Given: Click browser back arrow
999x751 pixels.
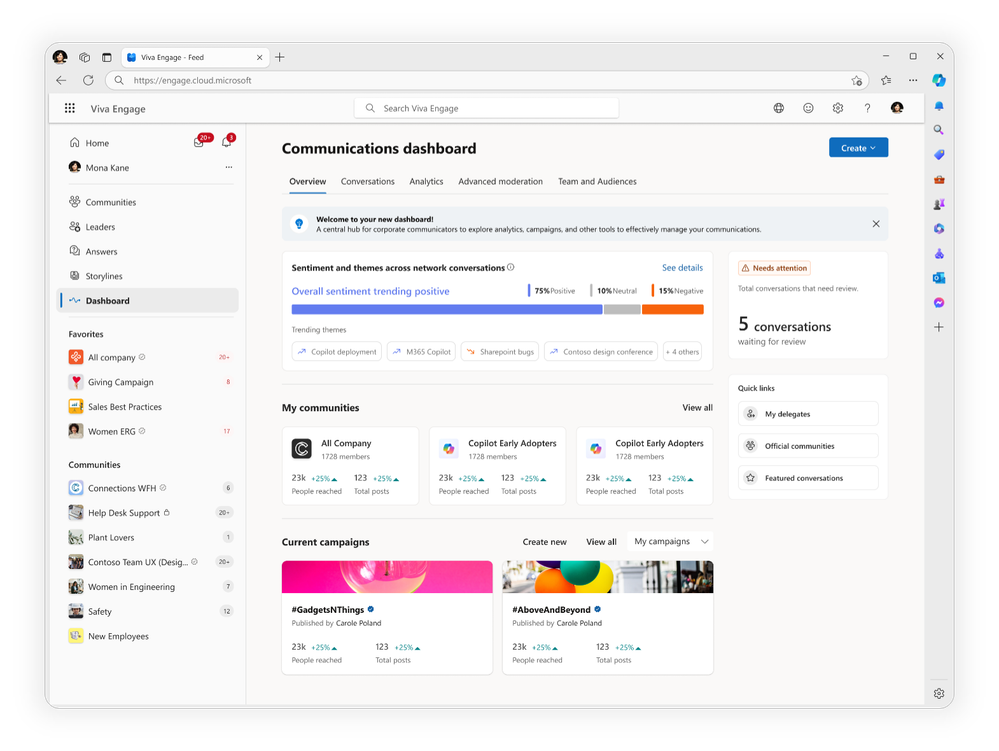Looking at the screenshot, I should coord(61,80).
